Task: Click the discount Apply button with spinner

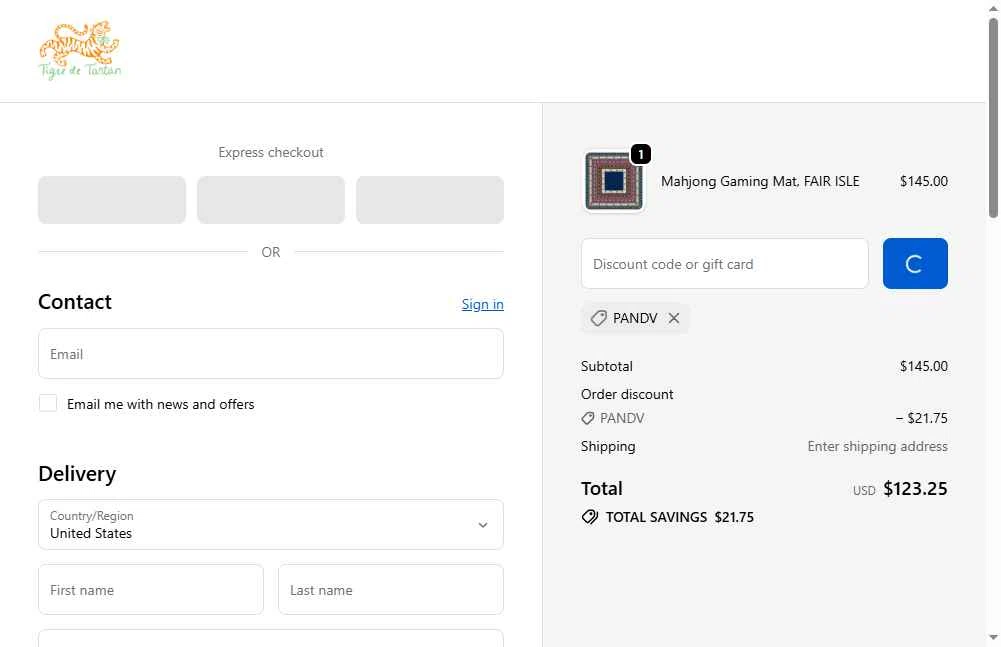Action: coord(915,263)
